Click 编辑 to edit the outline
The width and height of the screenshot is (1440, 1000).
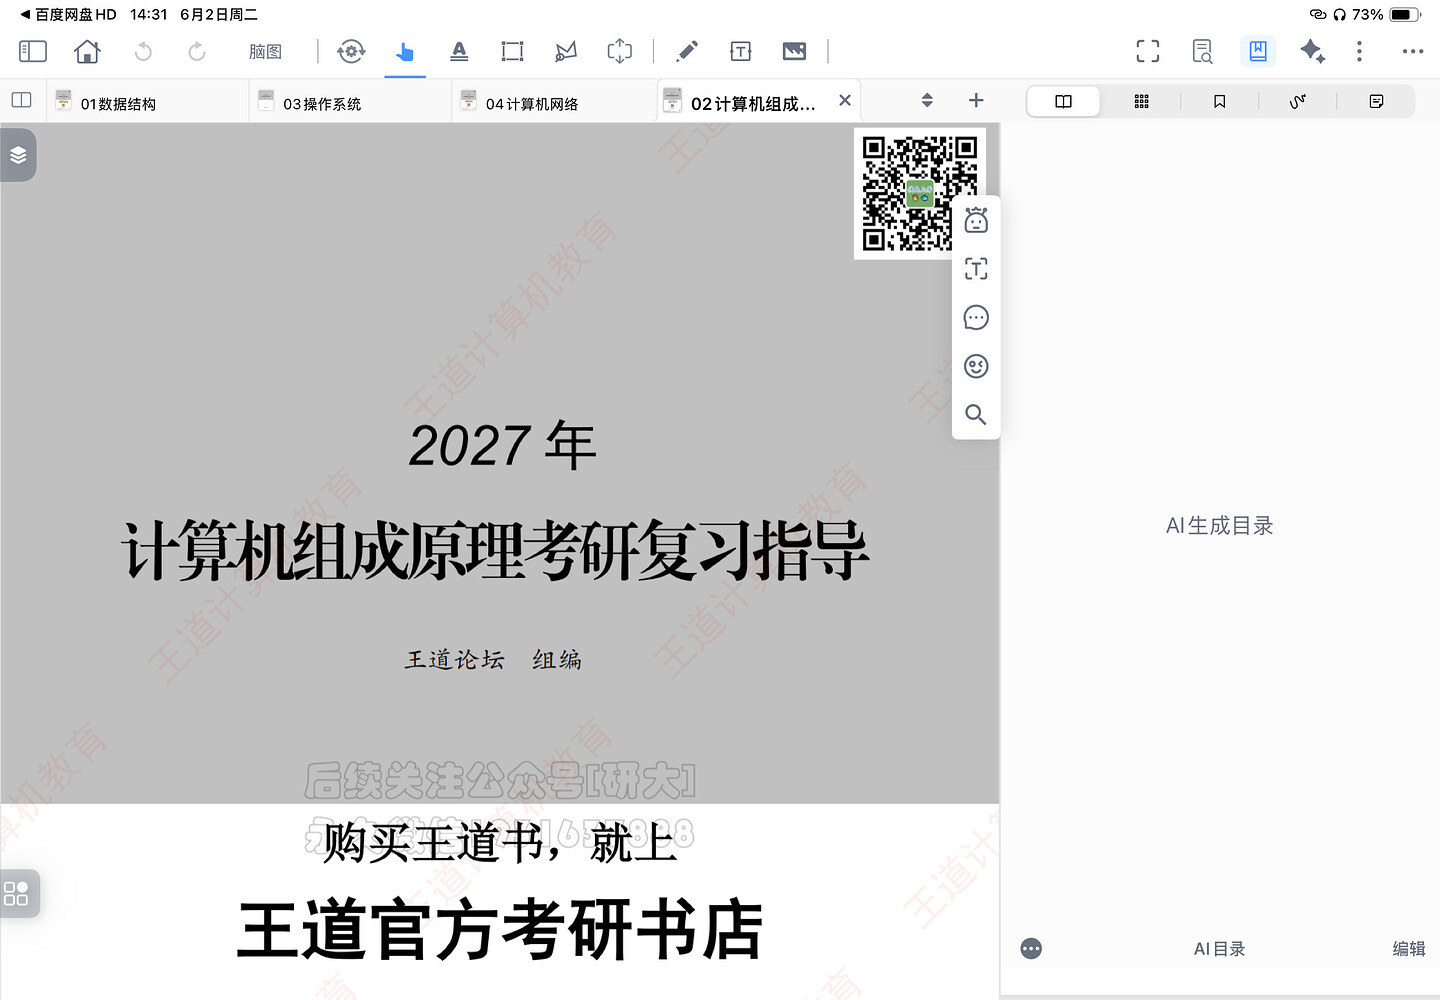pyautogui.click(x=1409, y=949)
